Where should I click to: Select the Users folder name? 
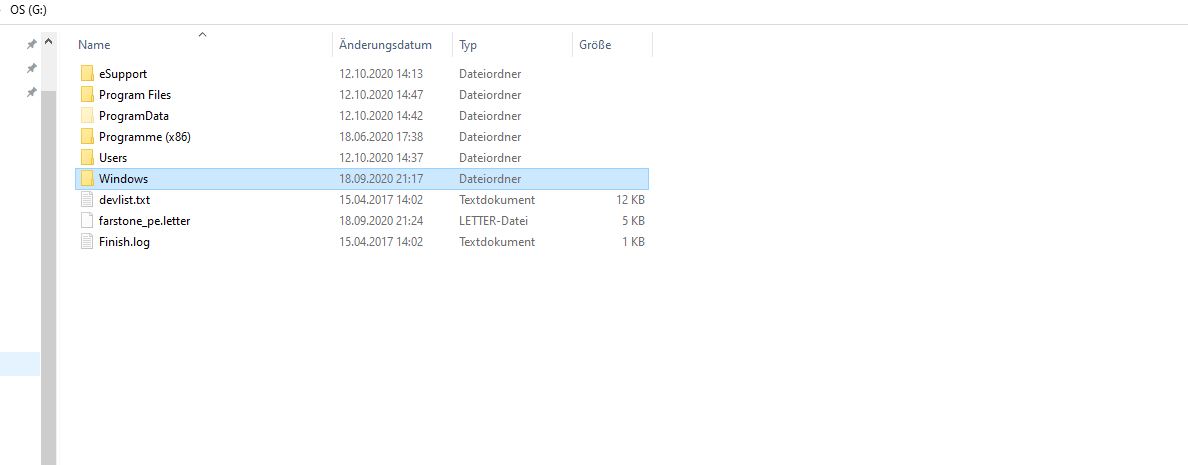[113, 158]
